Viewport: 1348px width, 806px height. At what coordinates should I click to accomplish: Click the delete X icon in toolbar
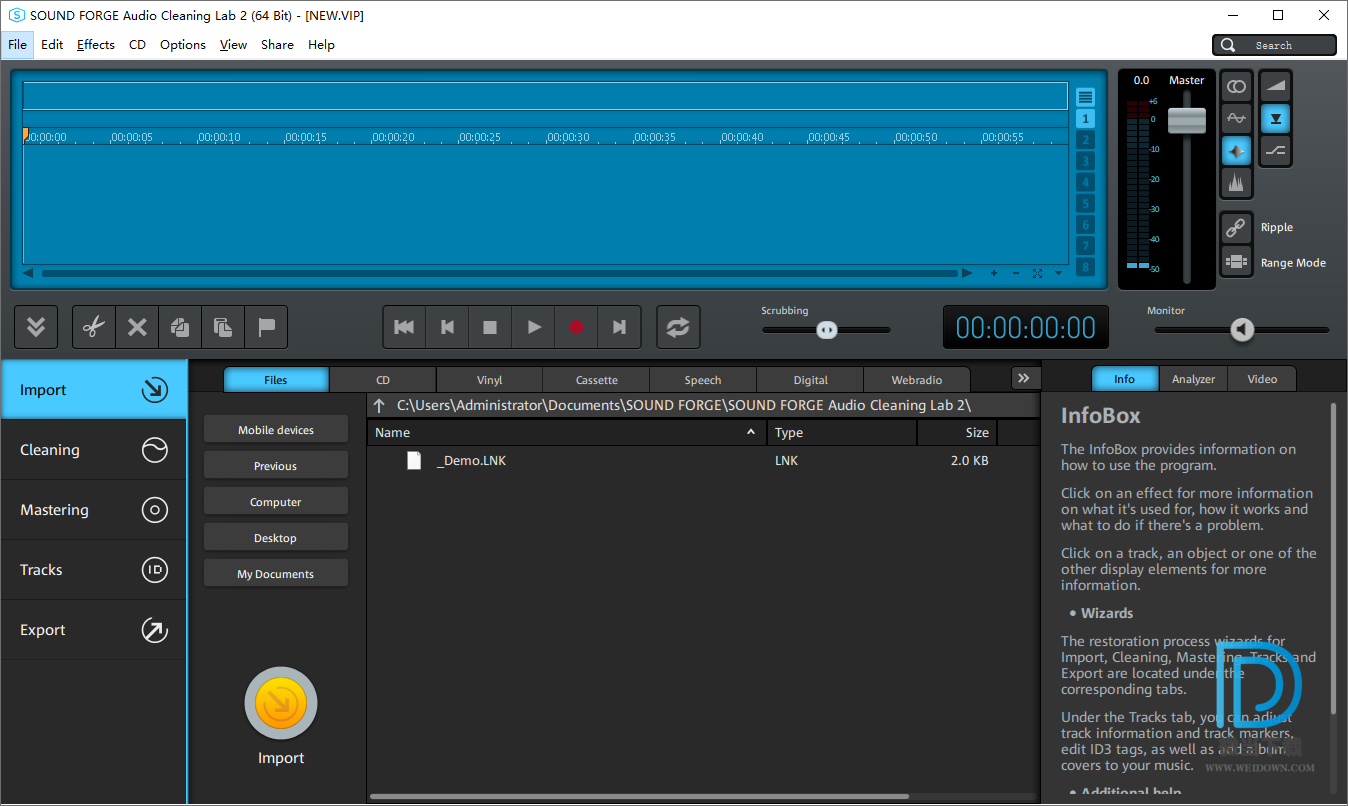(x=137, y=327)
